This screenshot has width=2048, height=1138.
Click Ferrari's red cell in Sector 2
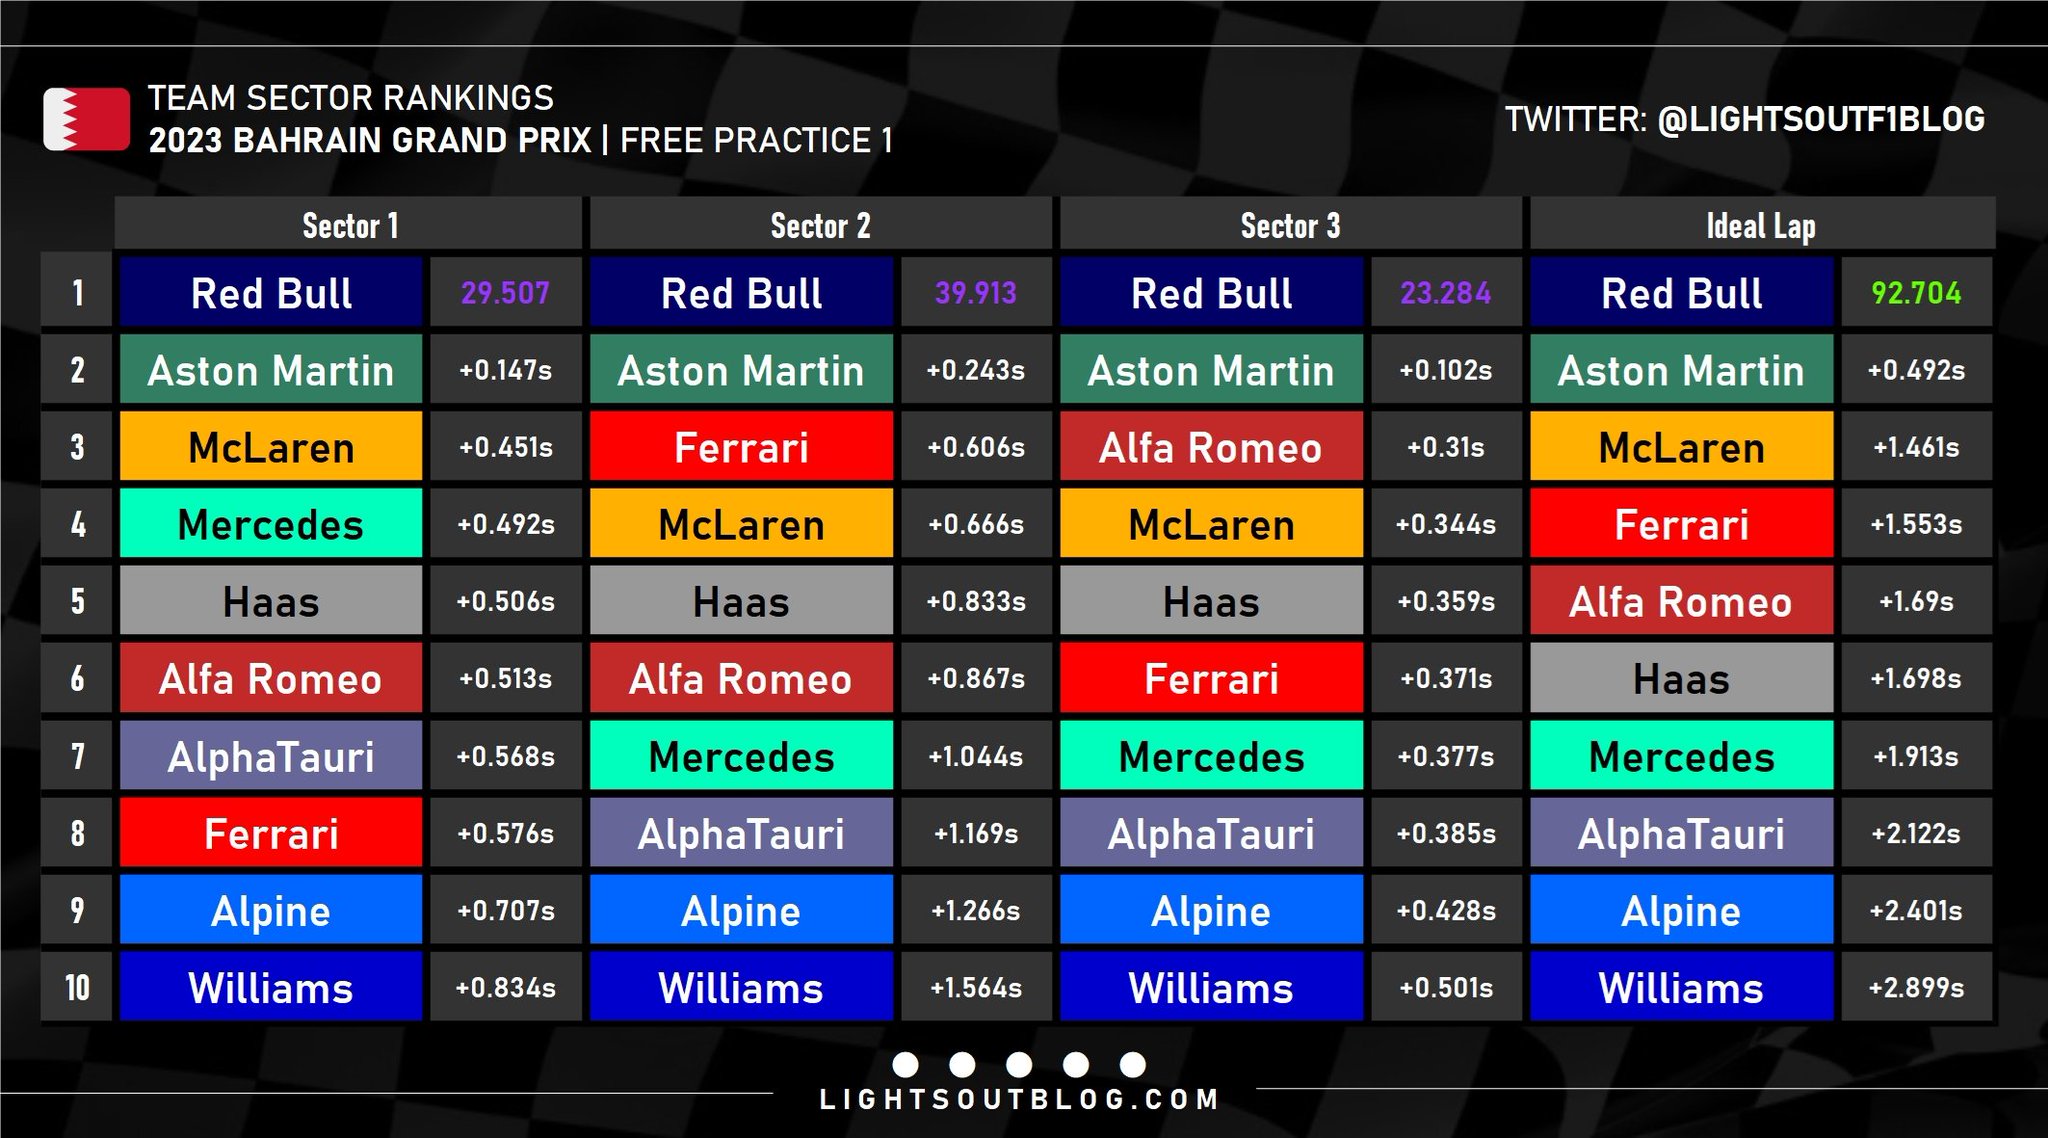click(x=741, y=447)
